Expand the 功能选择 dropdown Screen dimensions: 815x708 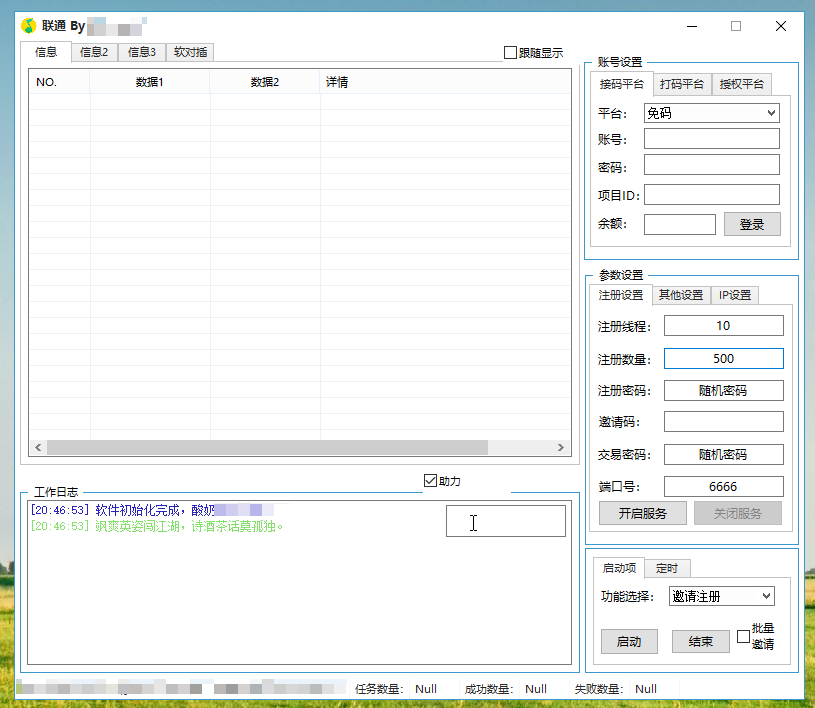[x=721, y=596]
